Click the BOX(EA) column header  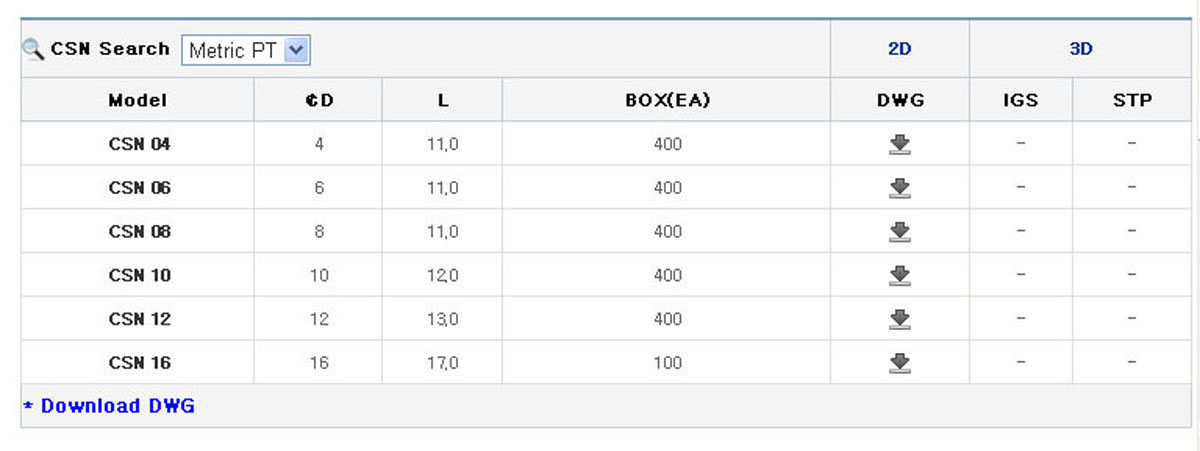[x=667, y=100]
